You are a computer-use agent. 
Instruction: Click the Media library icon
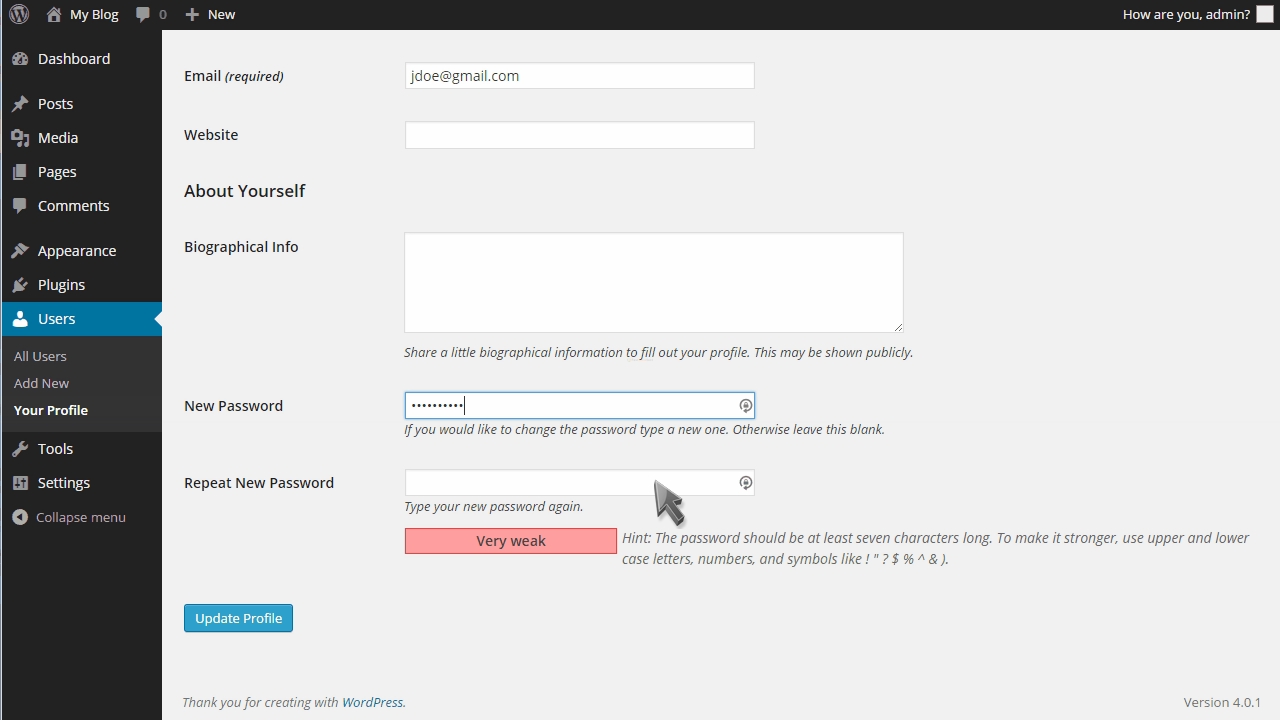point(22,137)
